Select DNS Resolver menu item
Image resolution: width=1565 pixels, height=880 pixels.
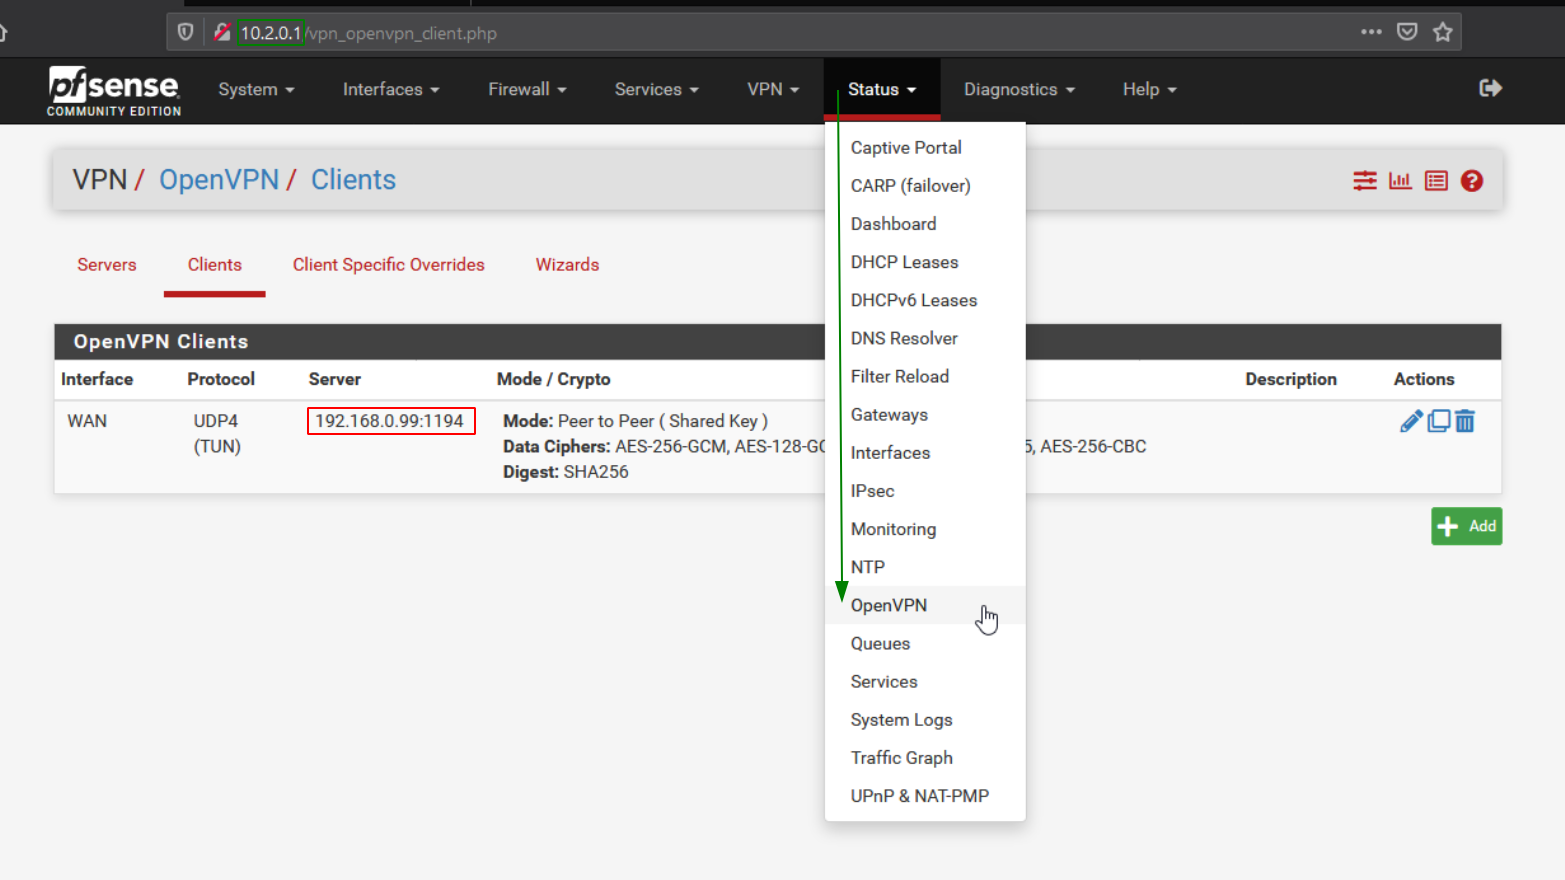925,338
